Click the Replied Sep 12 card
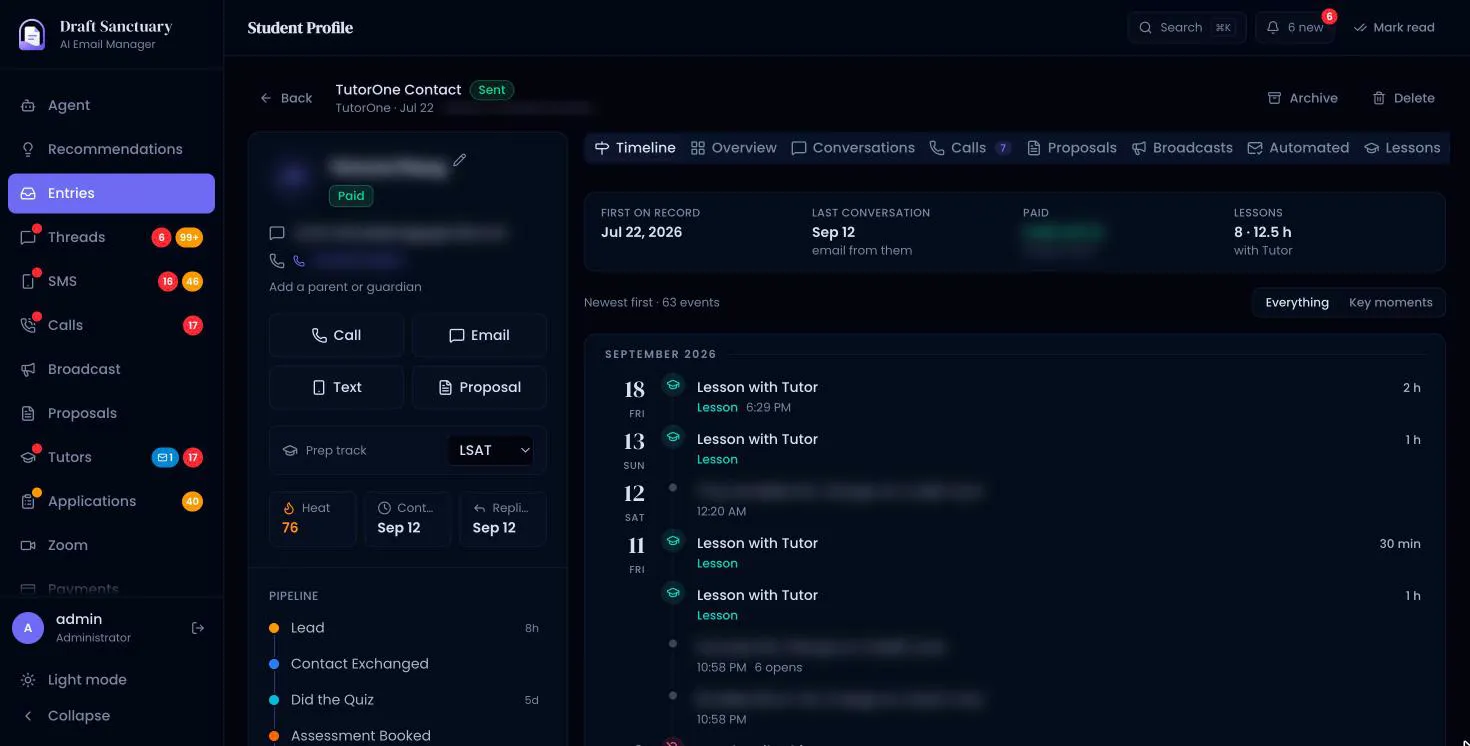This screenshot has width=1470, height=746. (502, 518)
